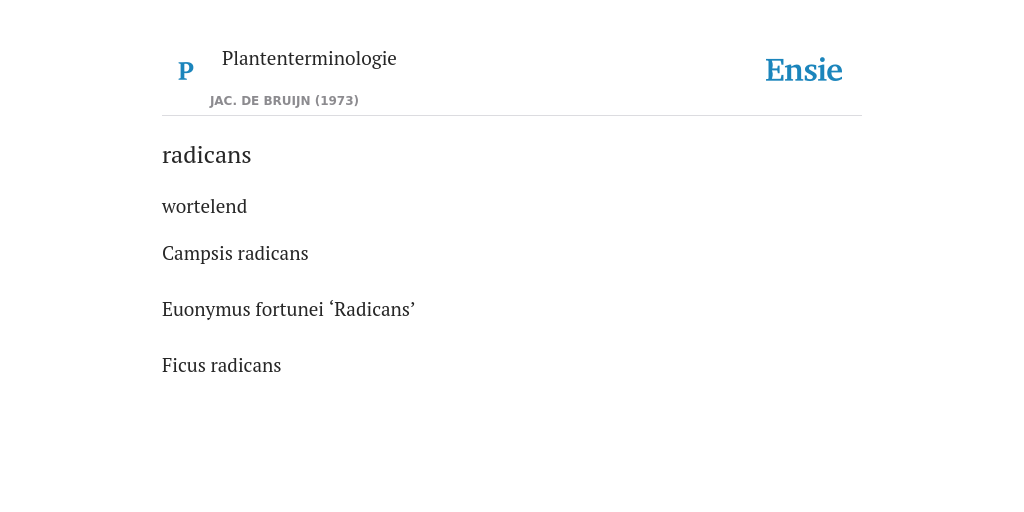Image resolution: width=1024 pixels, height=512 pixels.
Task: Select the definition text wortelend
Action: [x=204, y=206]
